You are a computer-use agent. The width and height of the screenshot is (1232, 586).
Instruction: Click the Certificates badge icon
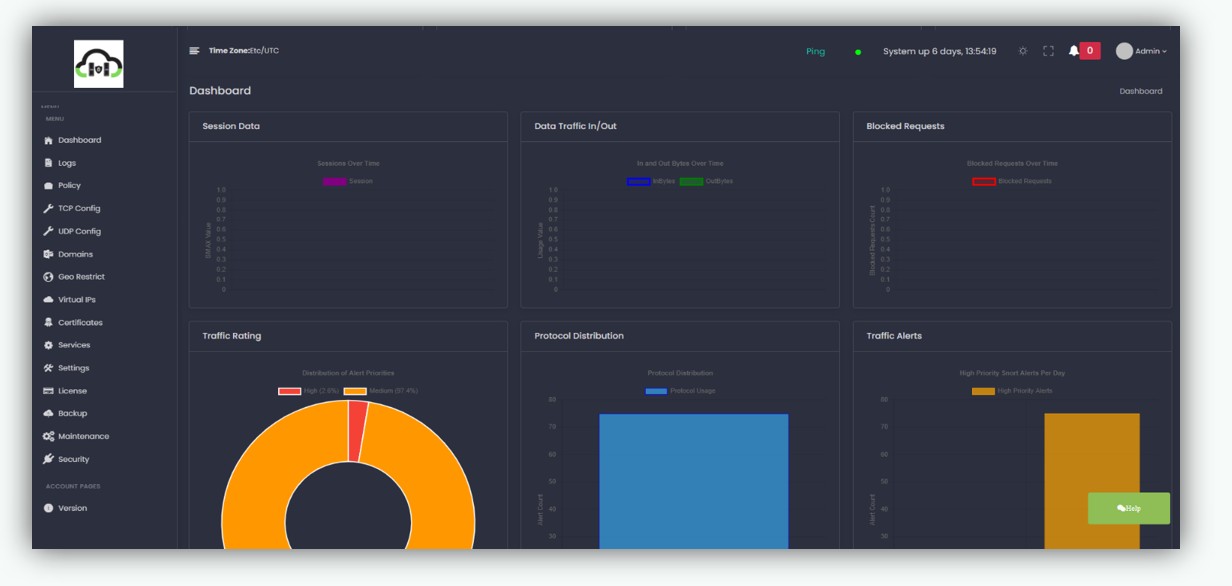coord(48,323)
